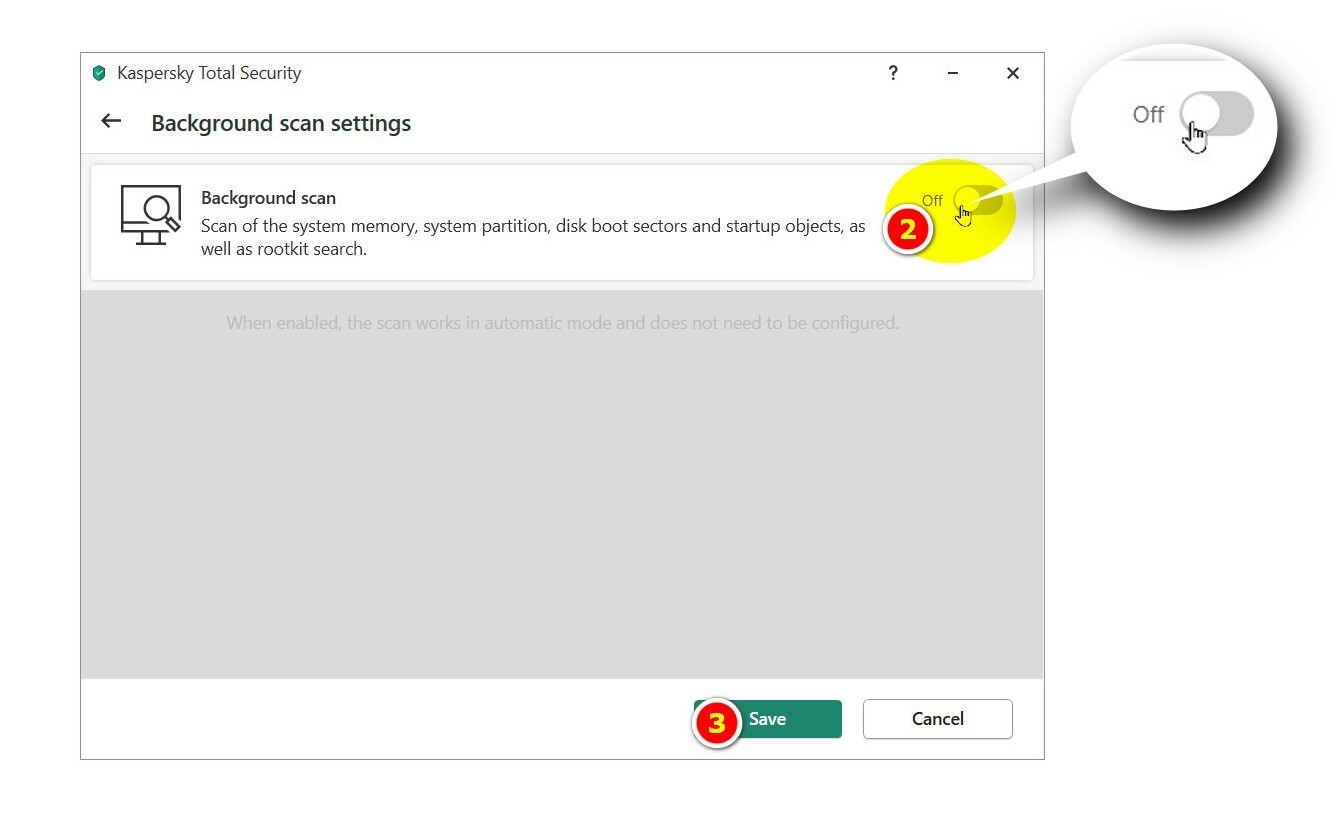Minimize the Kaspersky window
Viewport: 1331px width, 825px height.
pyautogui.click(x=953, y=73)
